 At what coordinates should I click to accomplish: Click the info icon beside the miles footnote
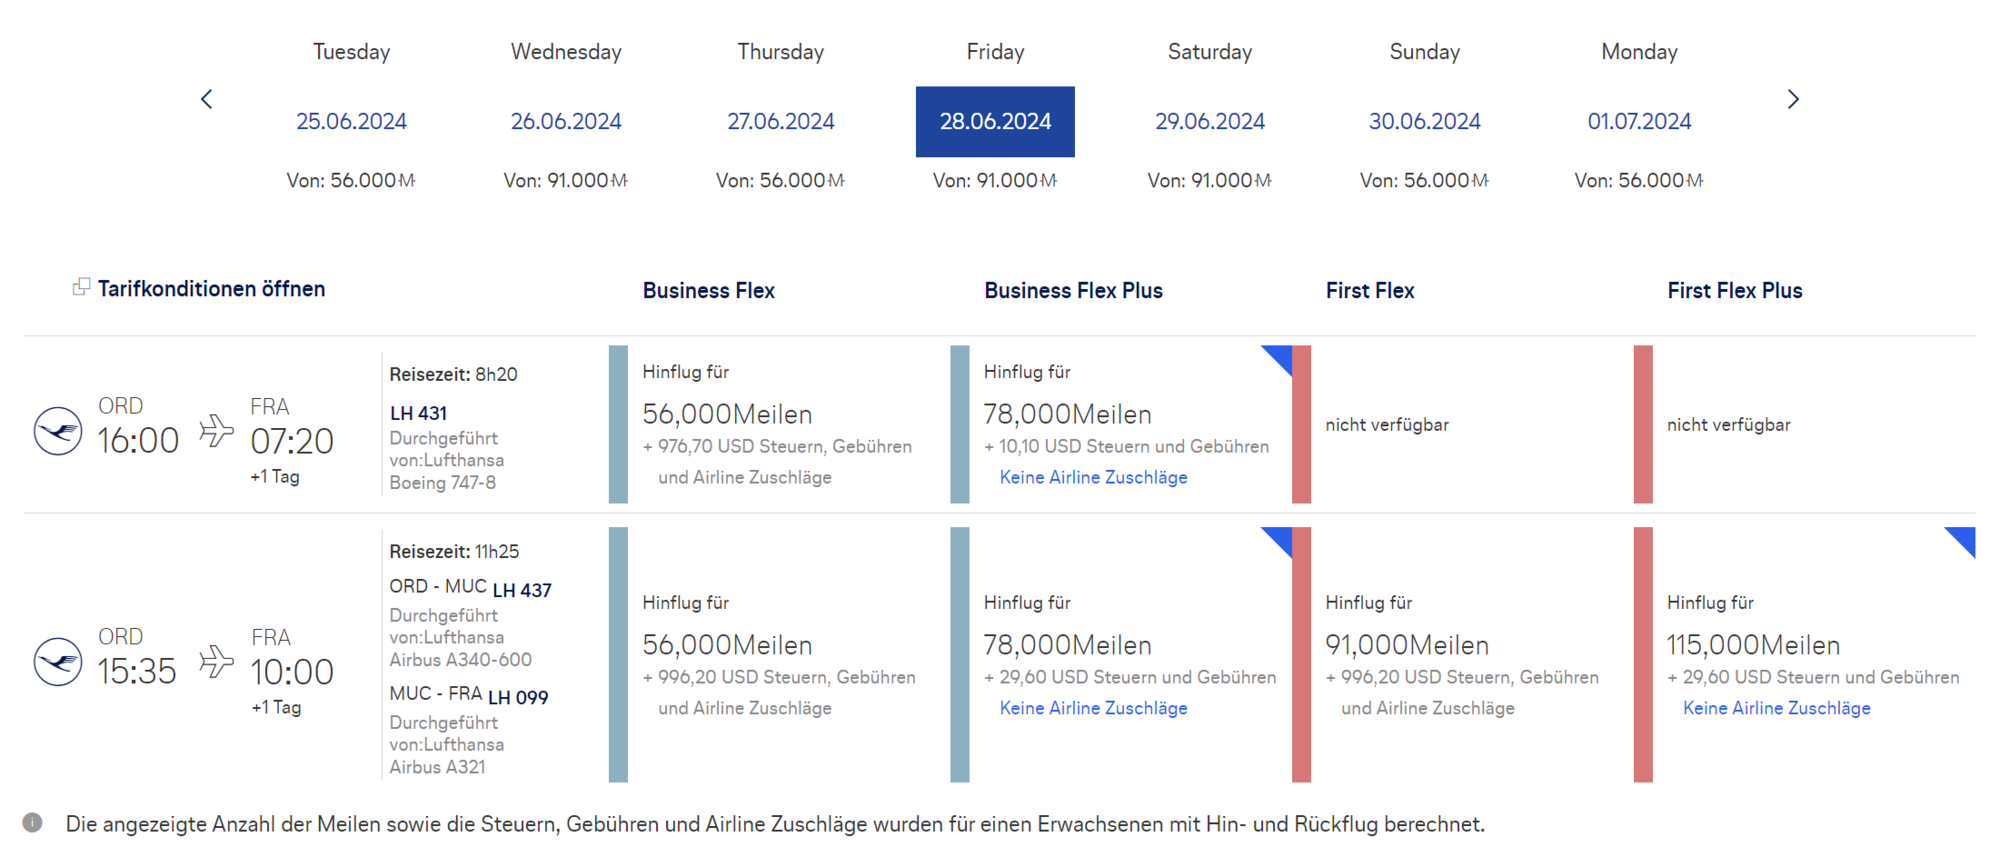pos(33,823)
